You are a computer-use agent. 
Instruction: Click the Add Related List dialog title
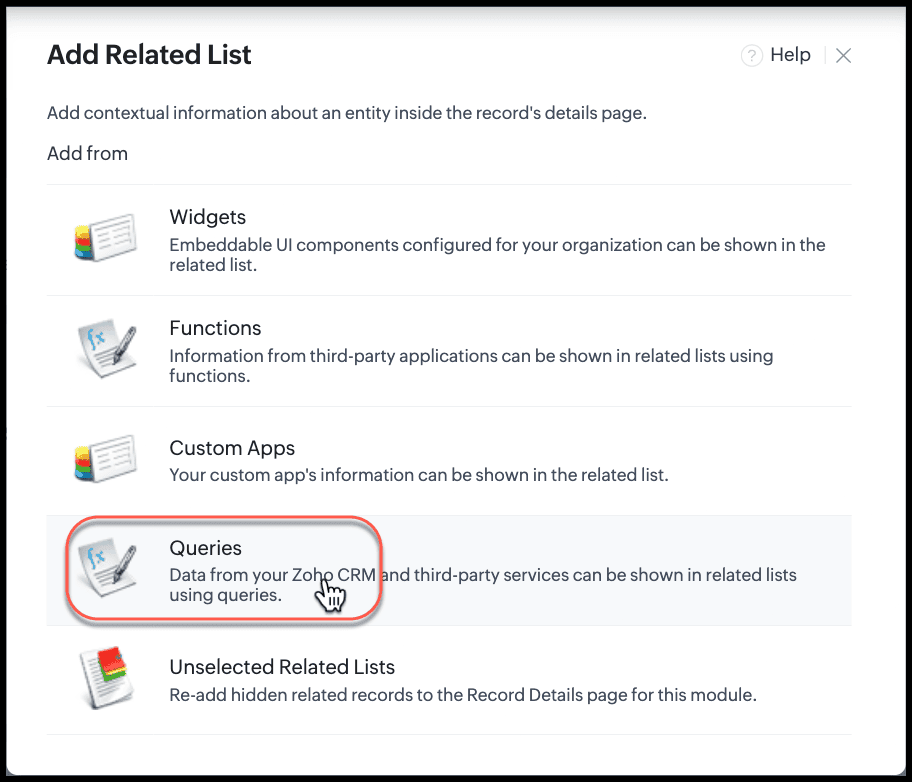click(149, 55)
